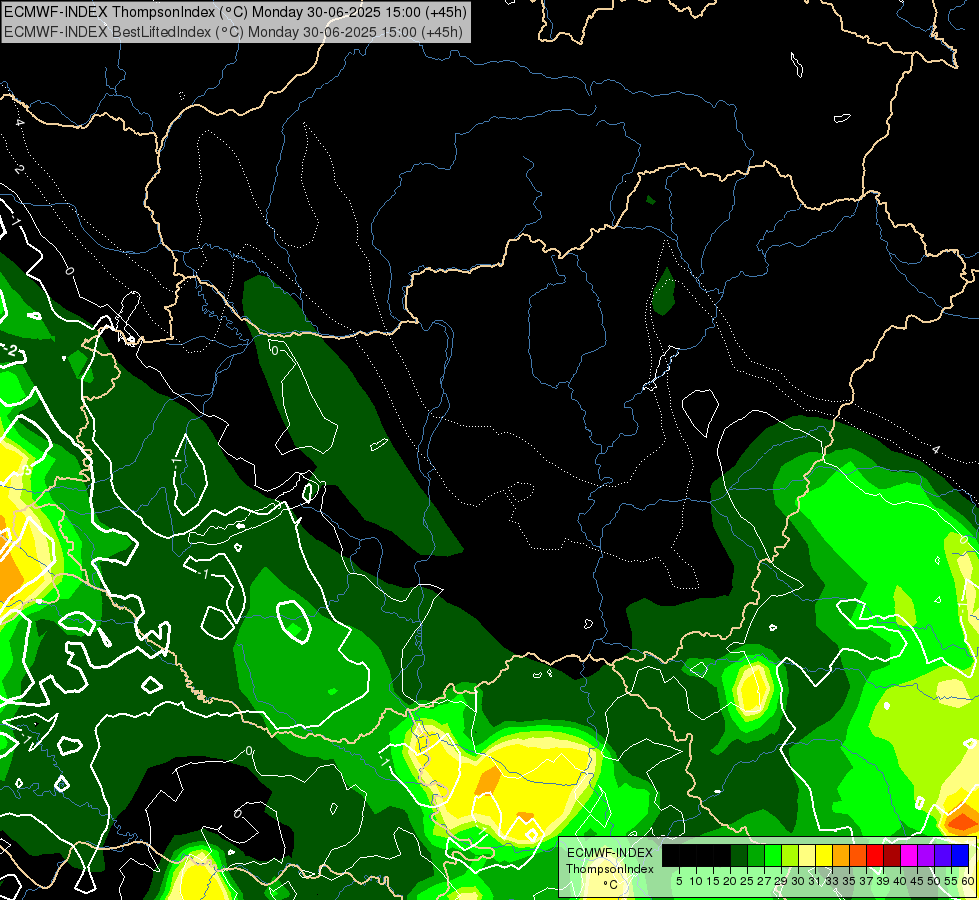
Task: Click the purple 45-50 legend swatch
Action: [926, 855]
